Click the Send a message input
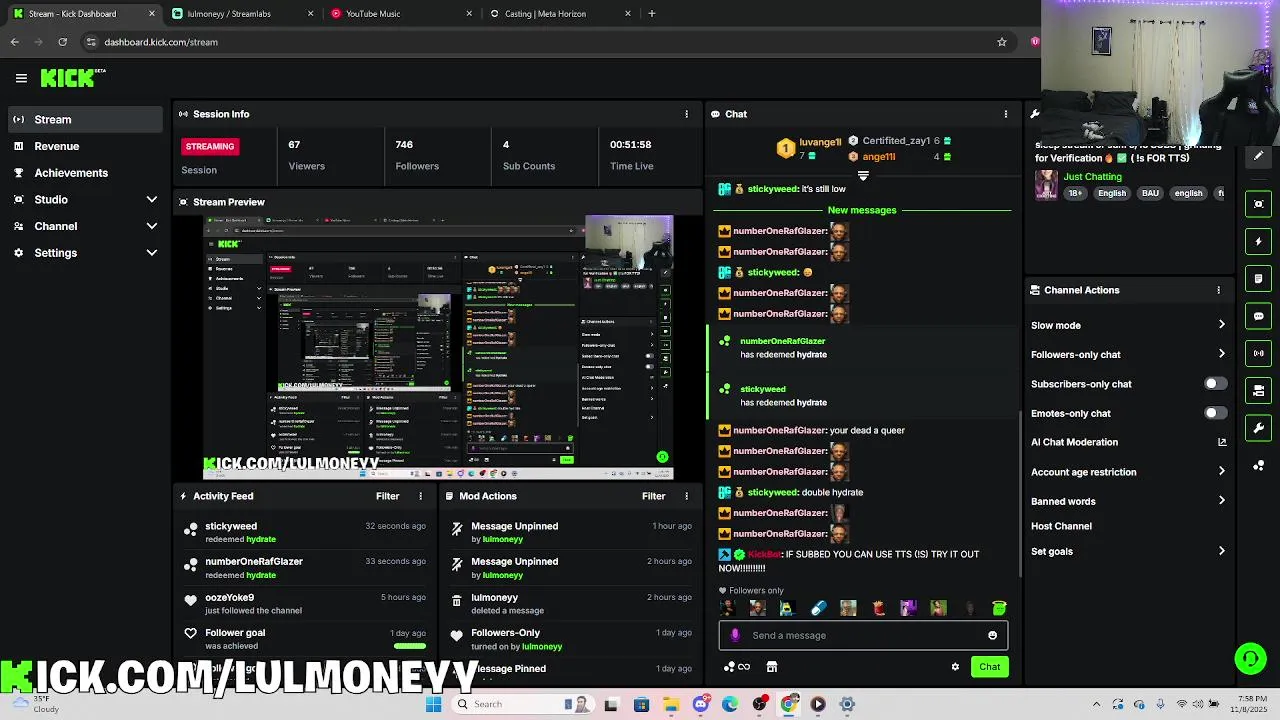The width and height of the screenshot is (1280, 720). click(863, 635)
